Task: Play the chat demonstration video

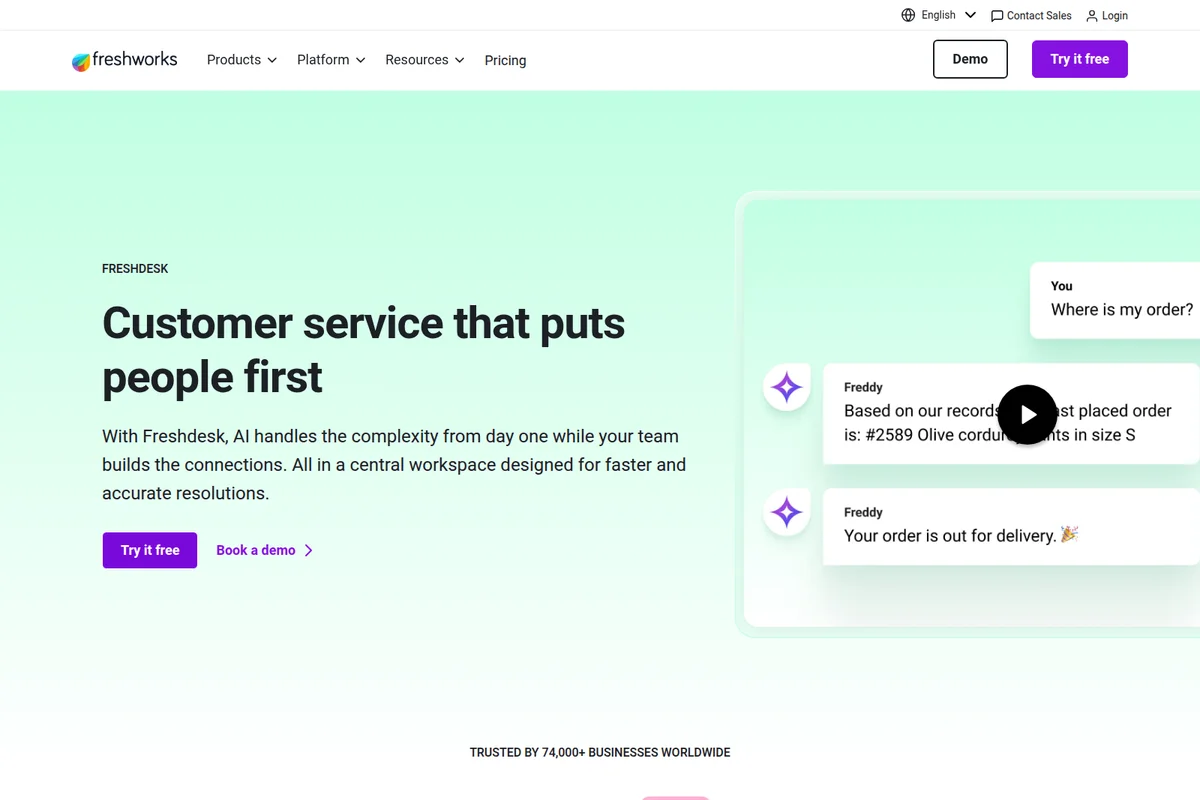Action: pos(1027,414)
